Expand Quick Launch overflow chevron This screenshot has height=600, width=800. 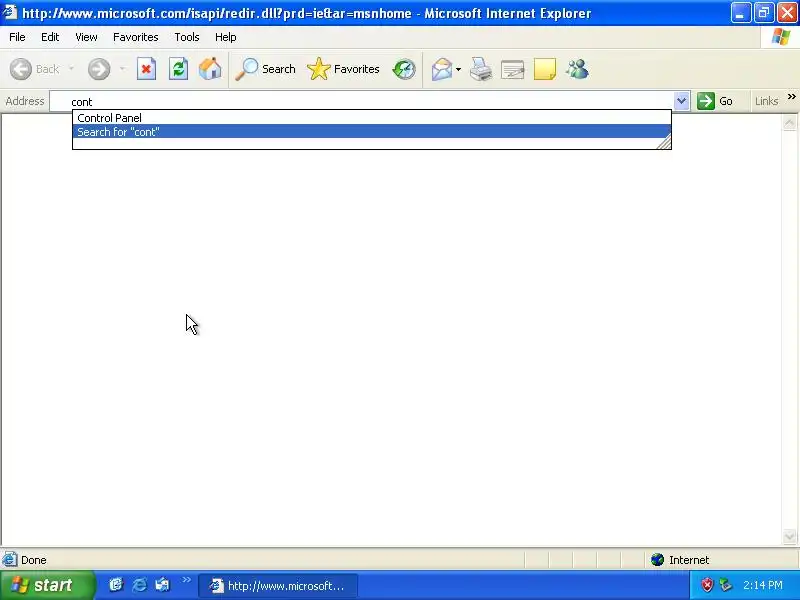click(x=186, y=580)
